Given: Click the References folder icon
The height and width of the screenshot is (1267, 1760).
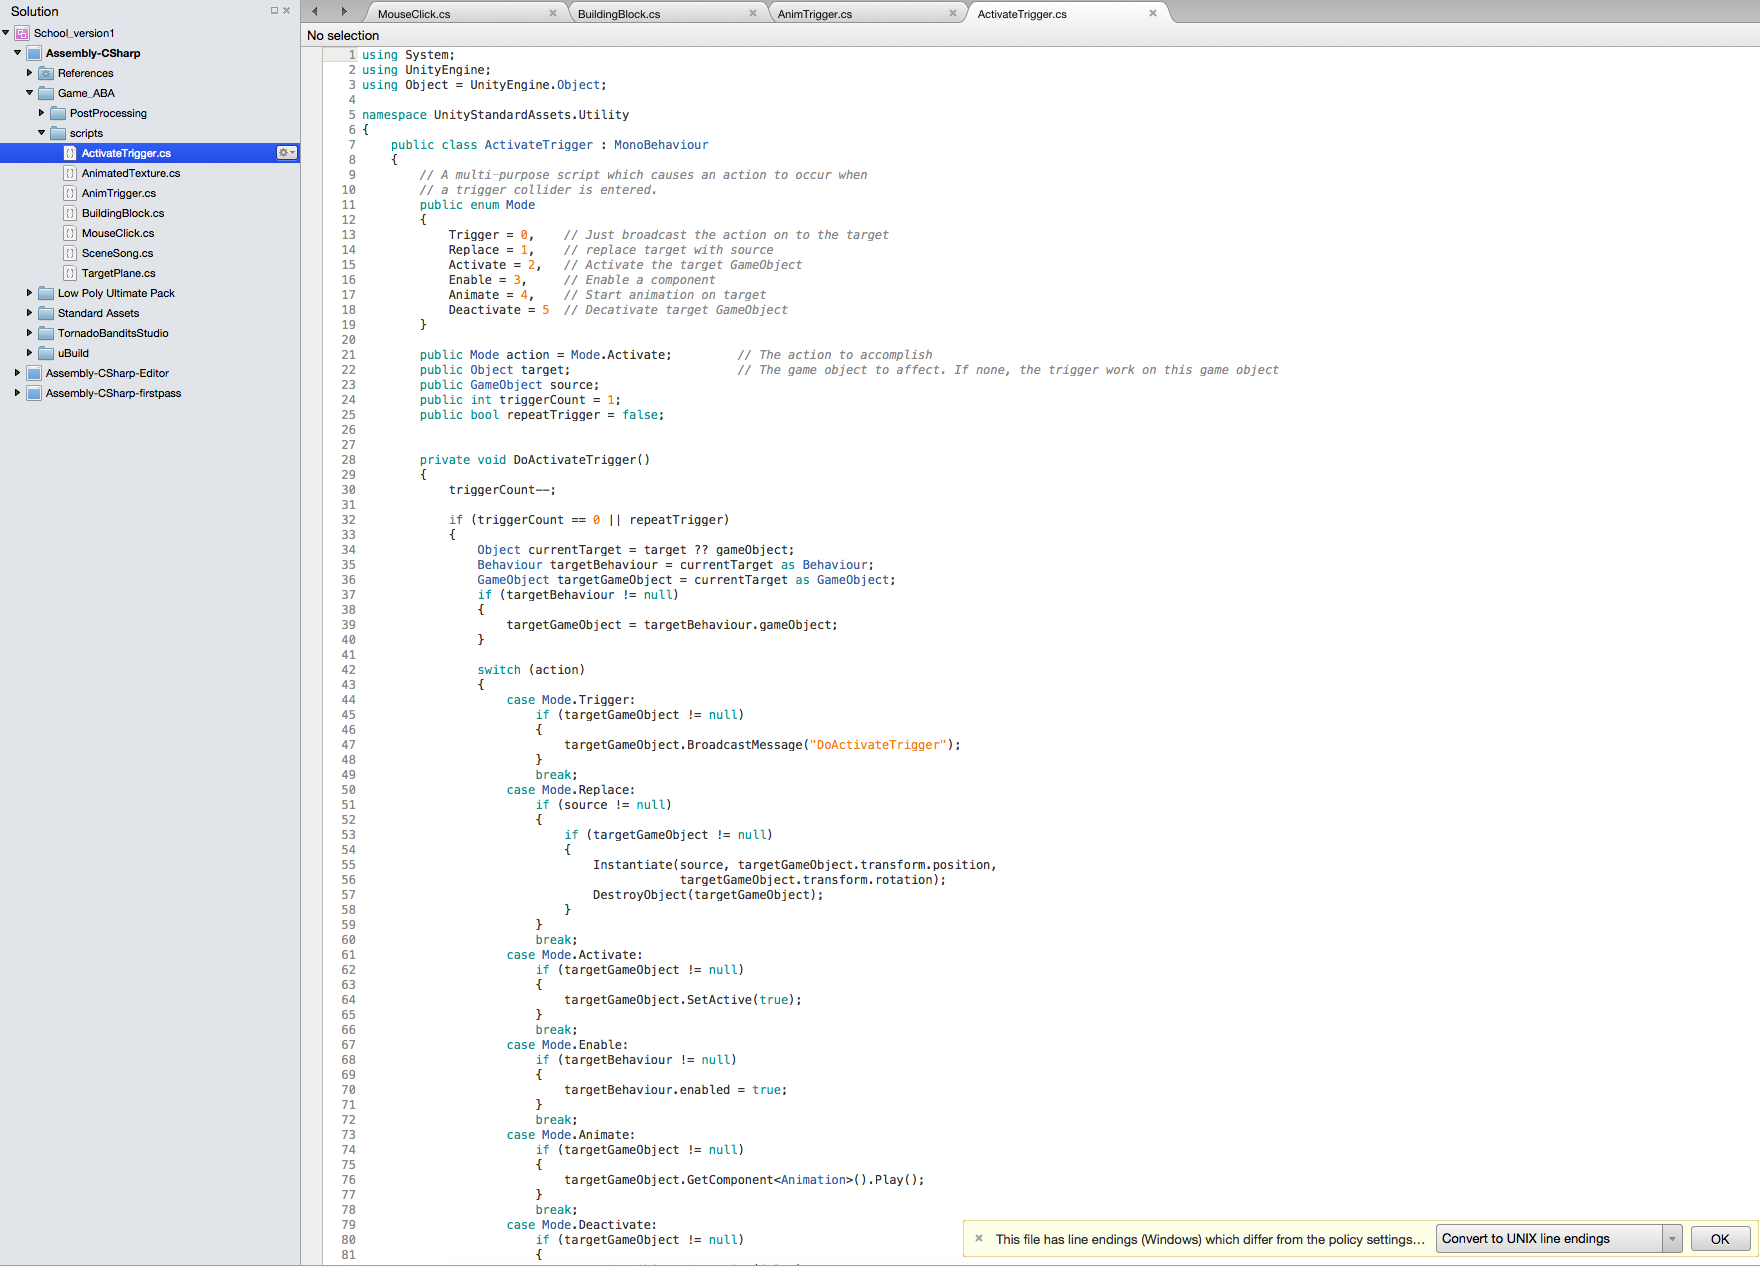Looking at the screenshot, I should (x=46, y=73).
